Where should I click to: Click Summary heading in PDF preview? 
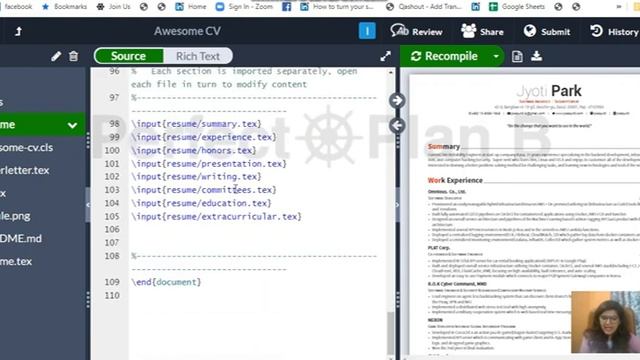pos(444,146)
